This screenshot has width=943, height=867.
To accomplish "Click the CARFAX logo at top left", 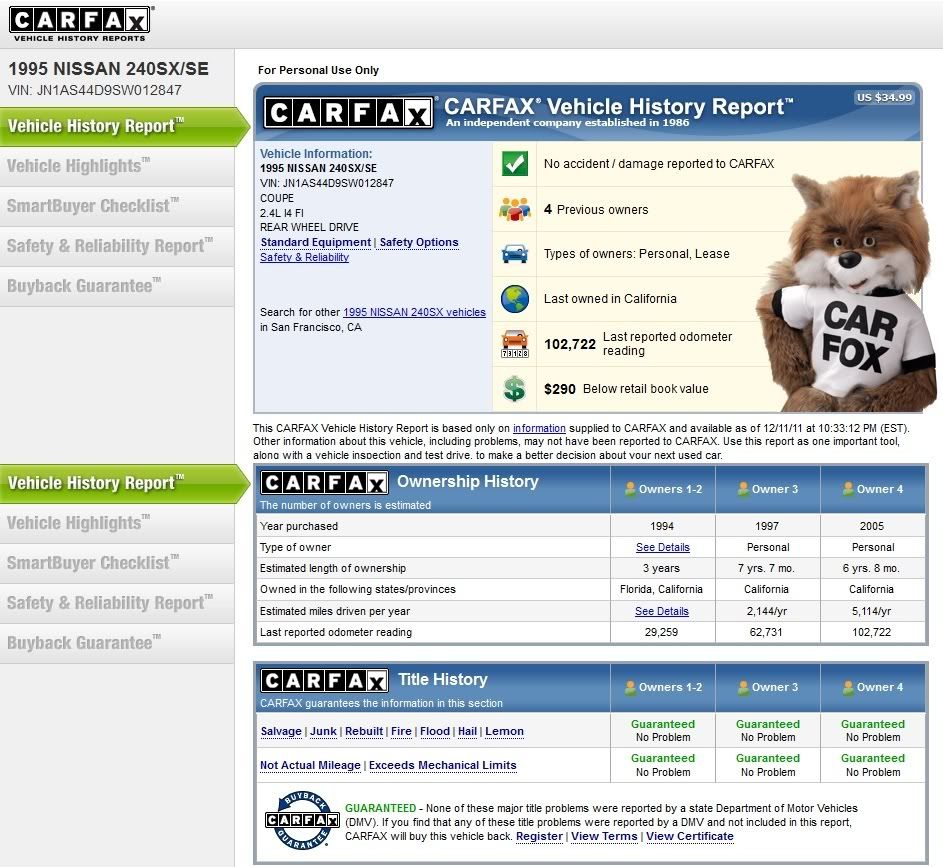I will 79,23.
